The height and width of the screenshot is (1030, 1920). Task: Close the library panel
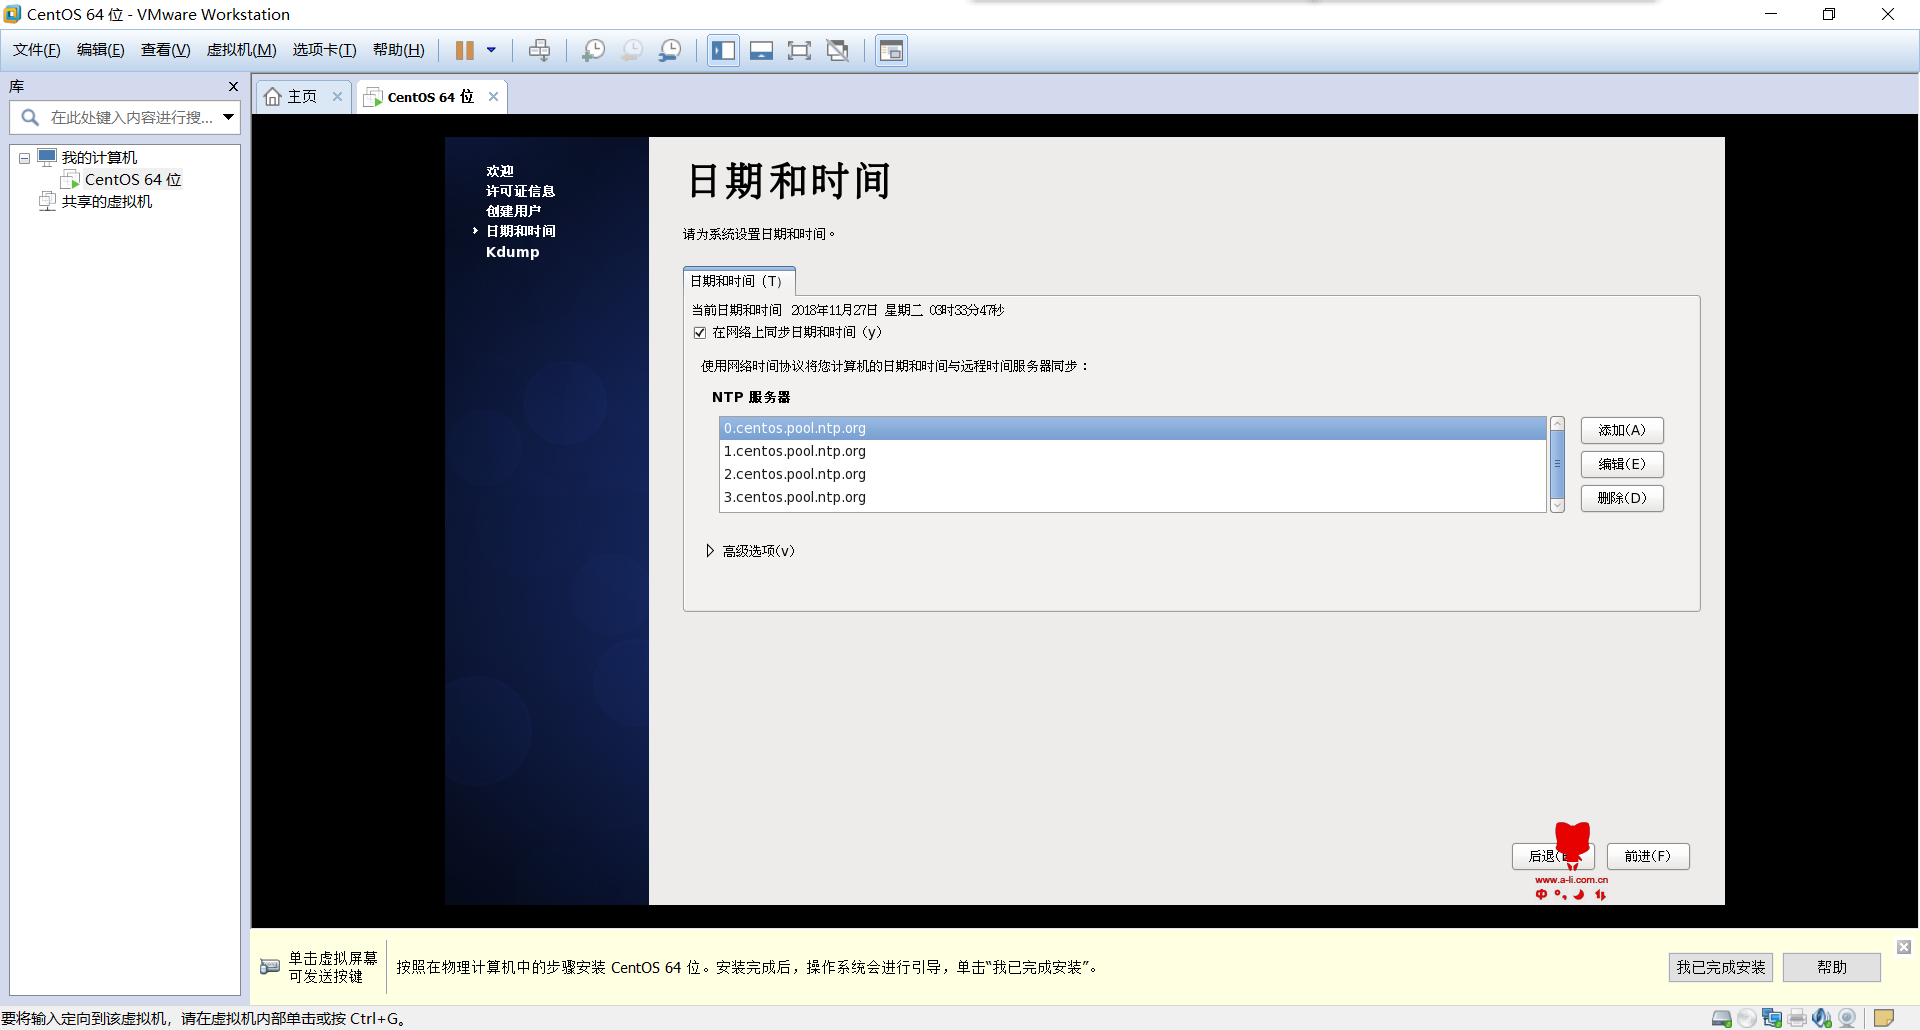[233, 86]
